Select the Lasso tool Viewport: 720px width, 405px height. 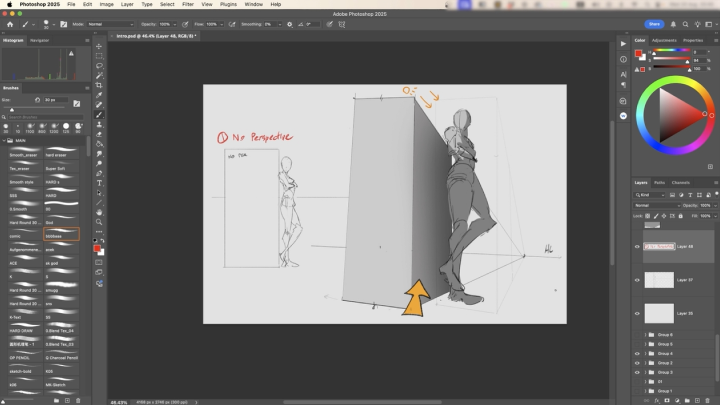99,65
